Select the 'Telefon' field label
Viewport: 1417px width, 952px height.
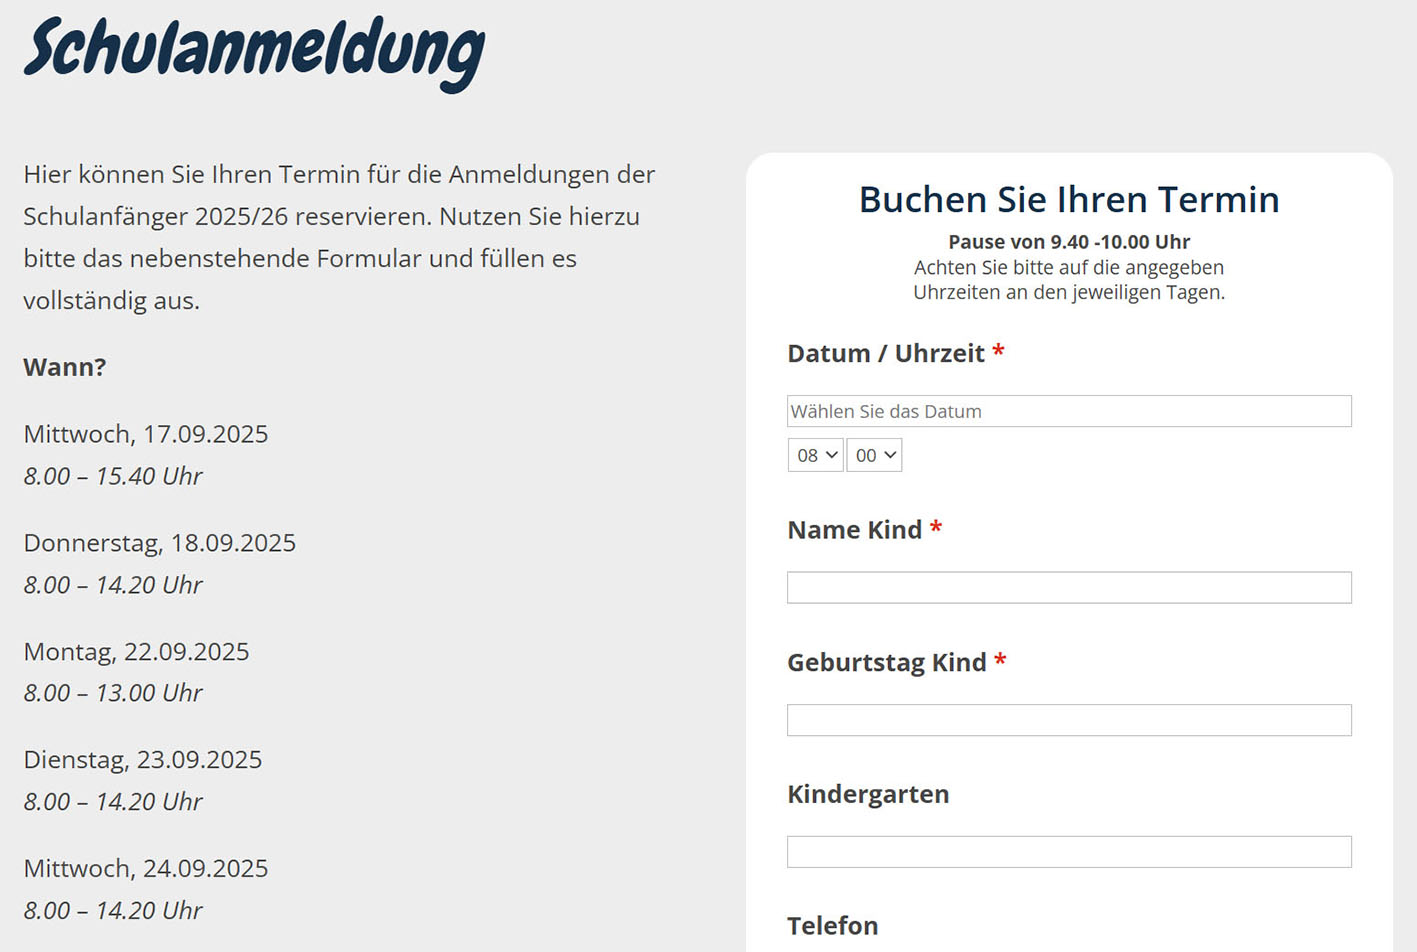(833, 926)
